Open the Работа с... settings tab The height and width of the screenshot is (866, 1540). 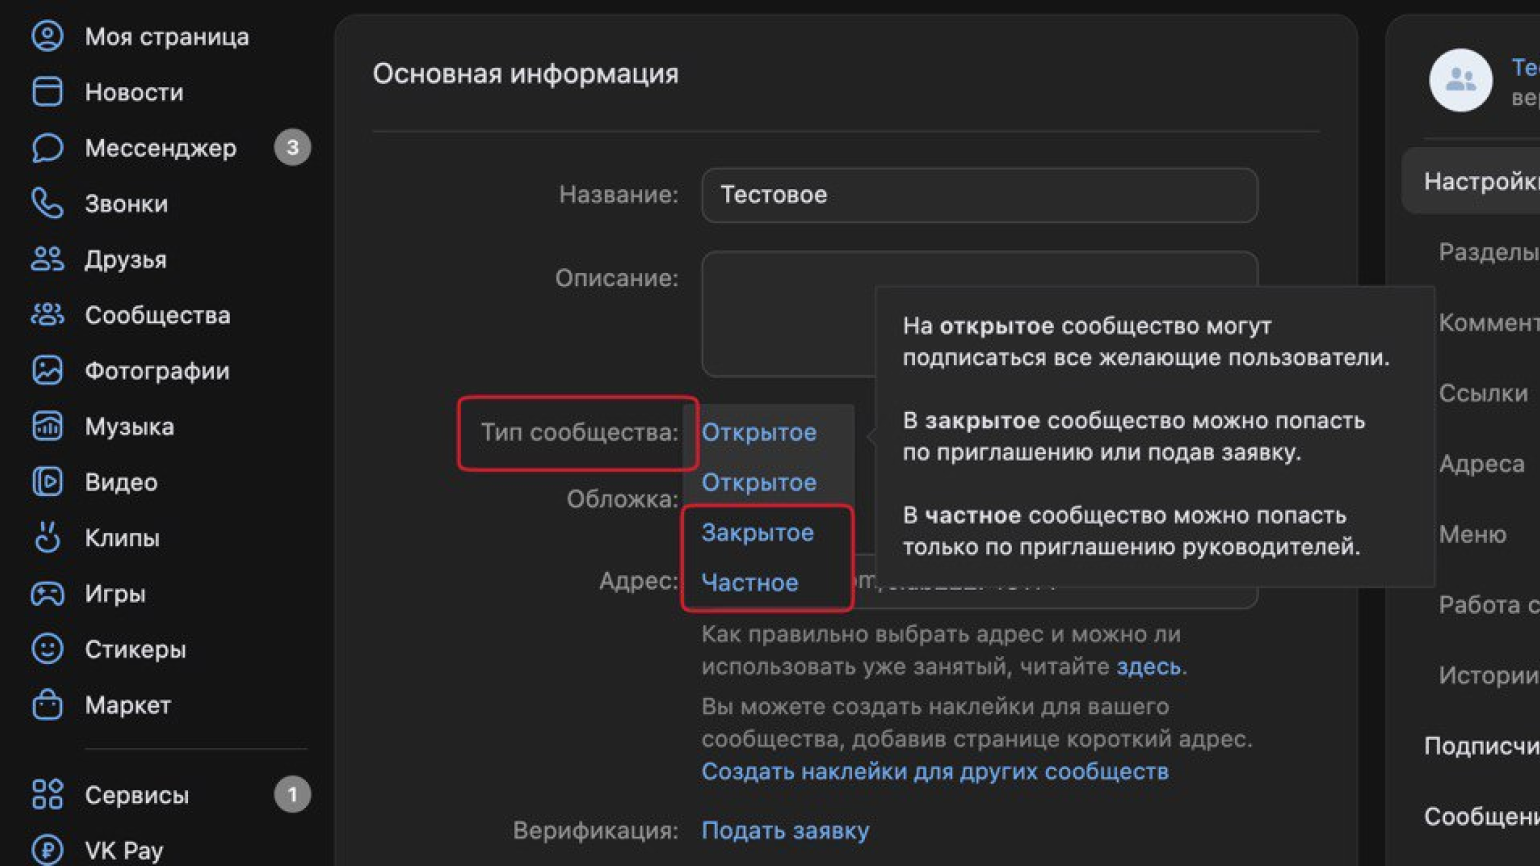click(1488, 605)
